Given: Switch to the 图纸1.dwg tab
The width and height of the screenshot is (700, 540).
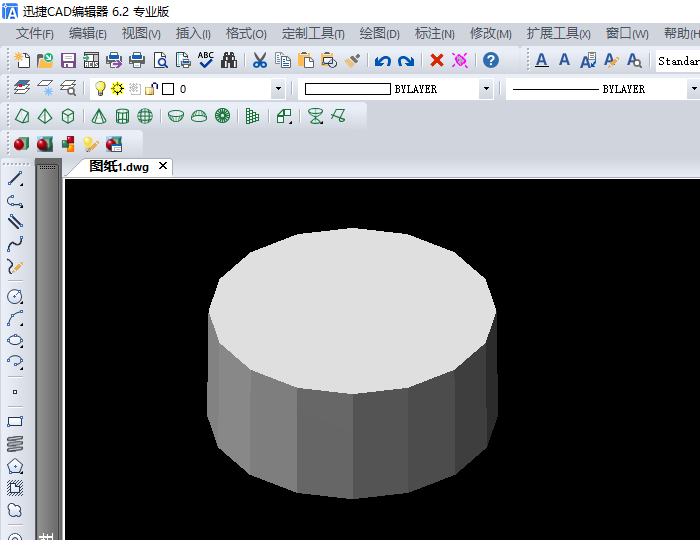Looking at the screenshot, I should tap(119, 166).
